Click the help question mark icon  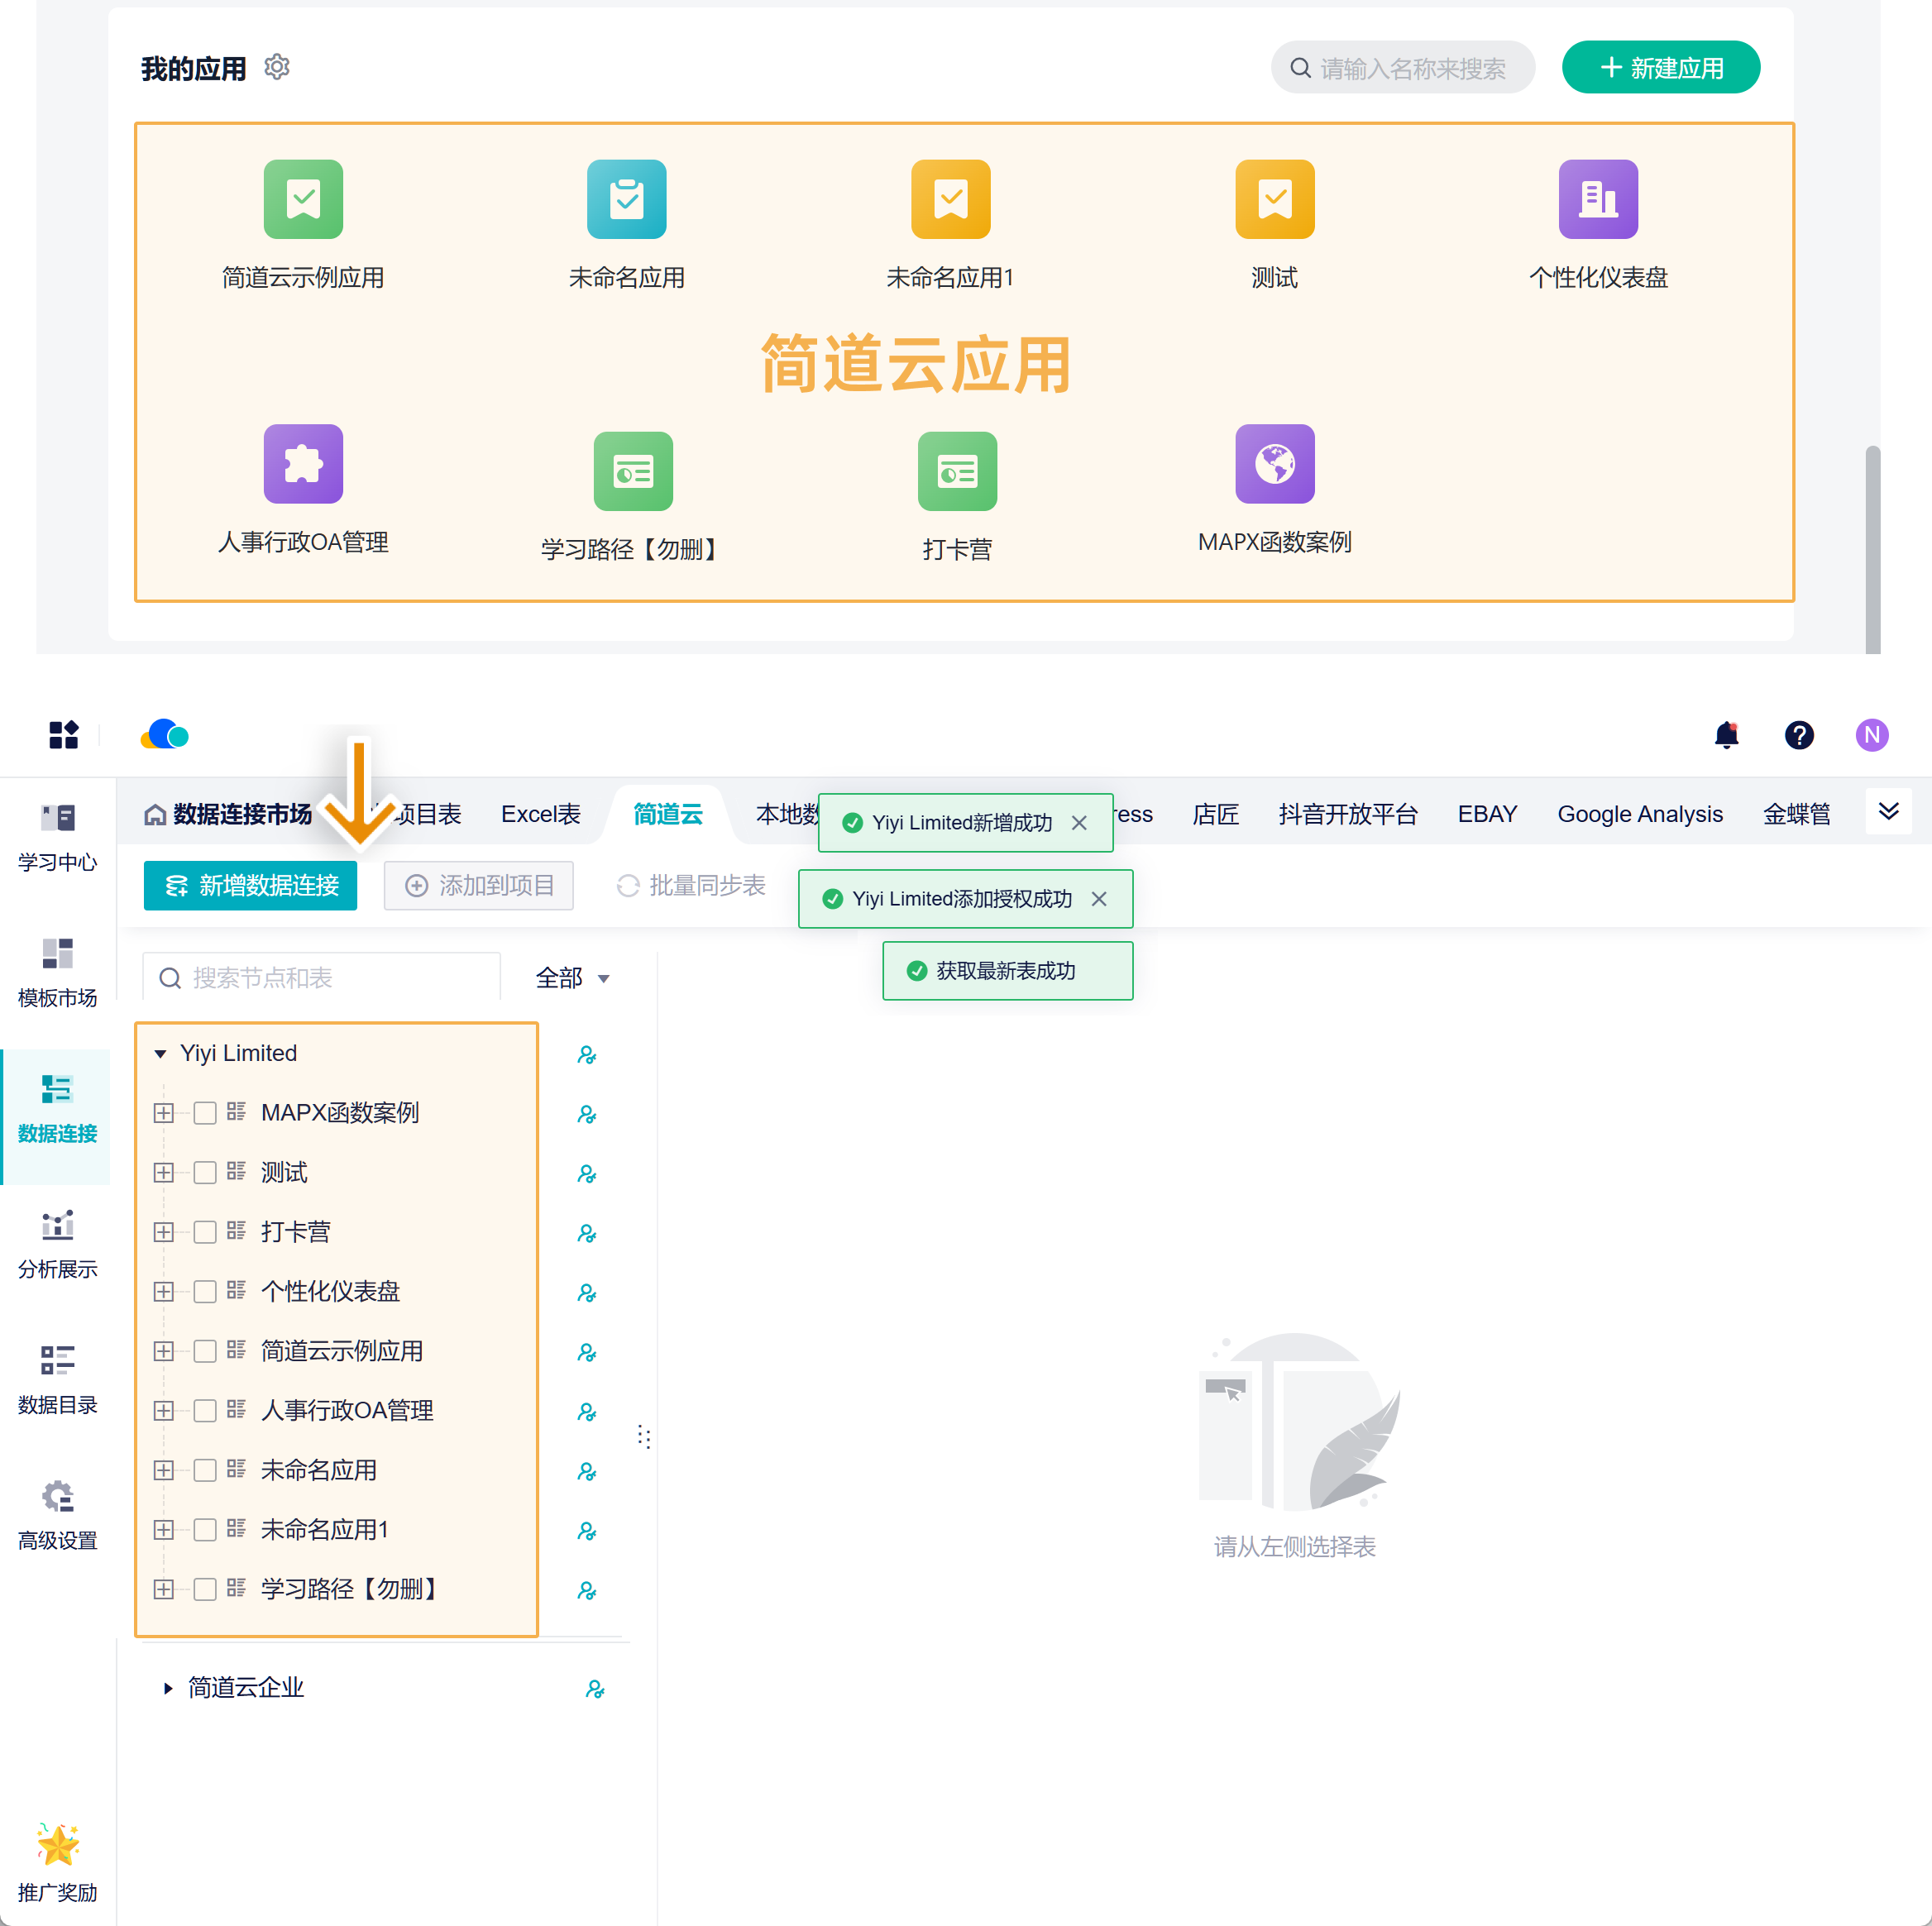click(x=1798, y=735)
